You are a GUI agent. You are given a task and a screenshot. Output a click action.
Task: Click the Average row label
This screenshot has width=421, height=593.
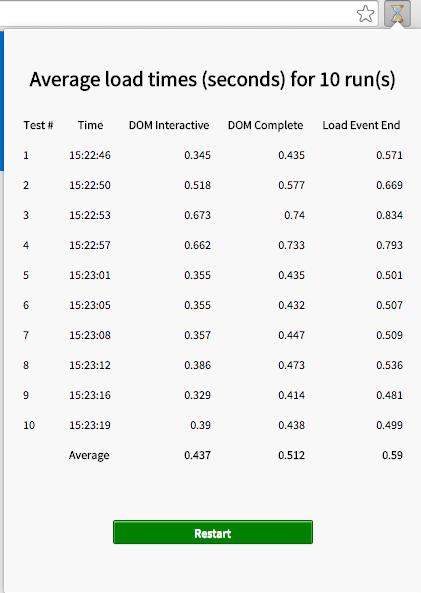click(89, 455)
